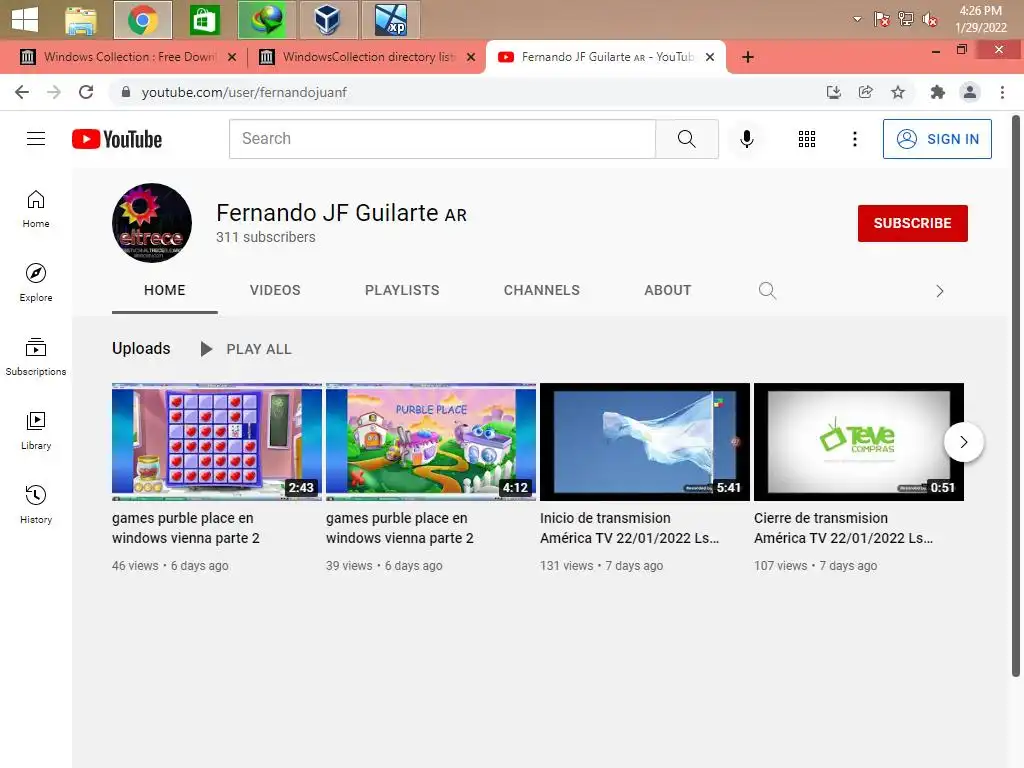Screen dimensions: 1024x768
Task: Go forward in Chrome
Action: [54, 92]
